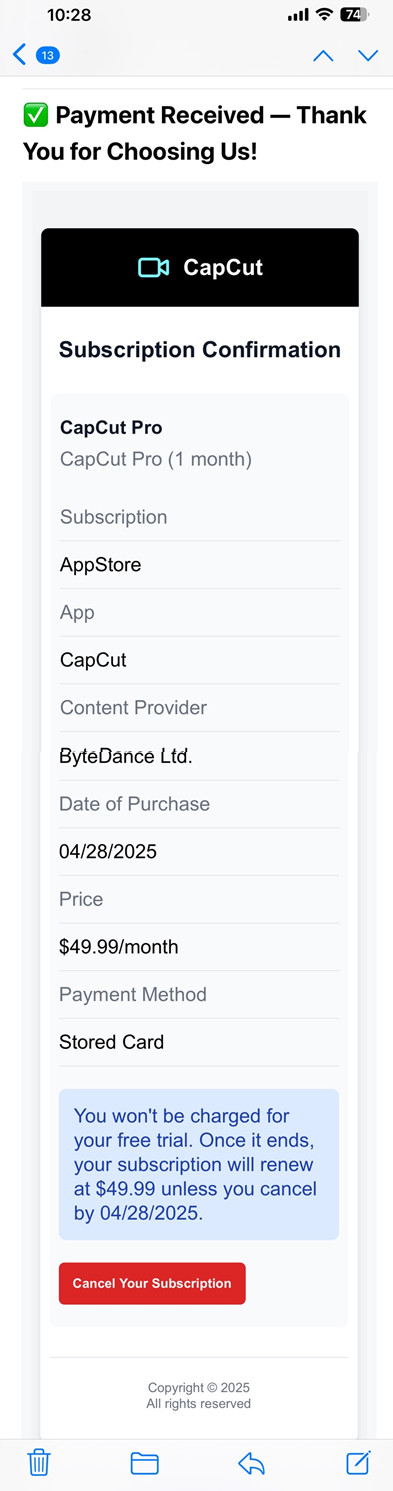Viewport: 393px width, 1491px height.
Task: Compose a new message with pencil icon
Action: tap(358, 1462)
